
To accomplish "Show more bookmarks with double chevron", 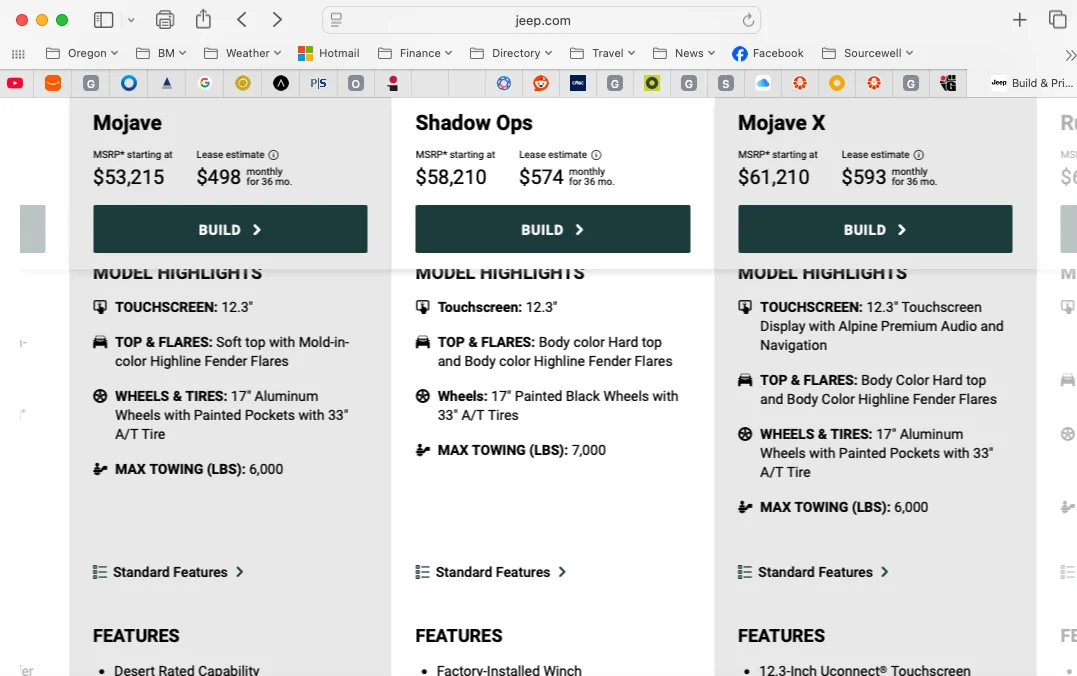I will coord(1069,54).
